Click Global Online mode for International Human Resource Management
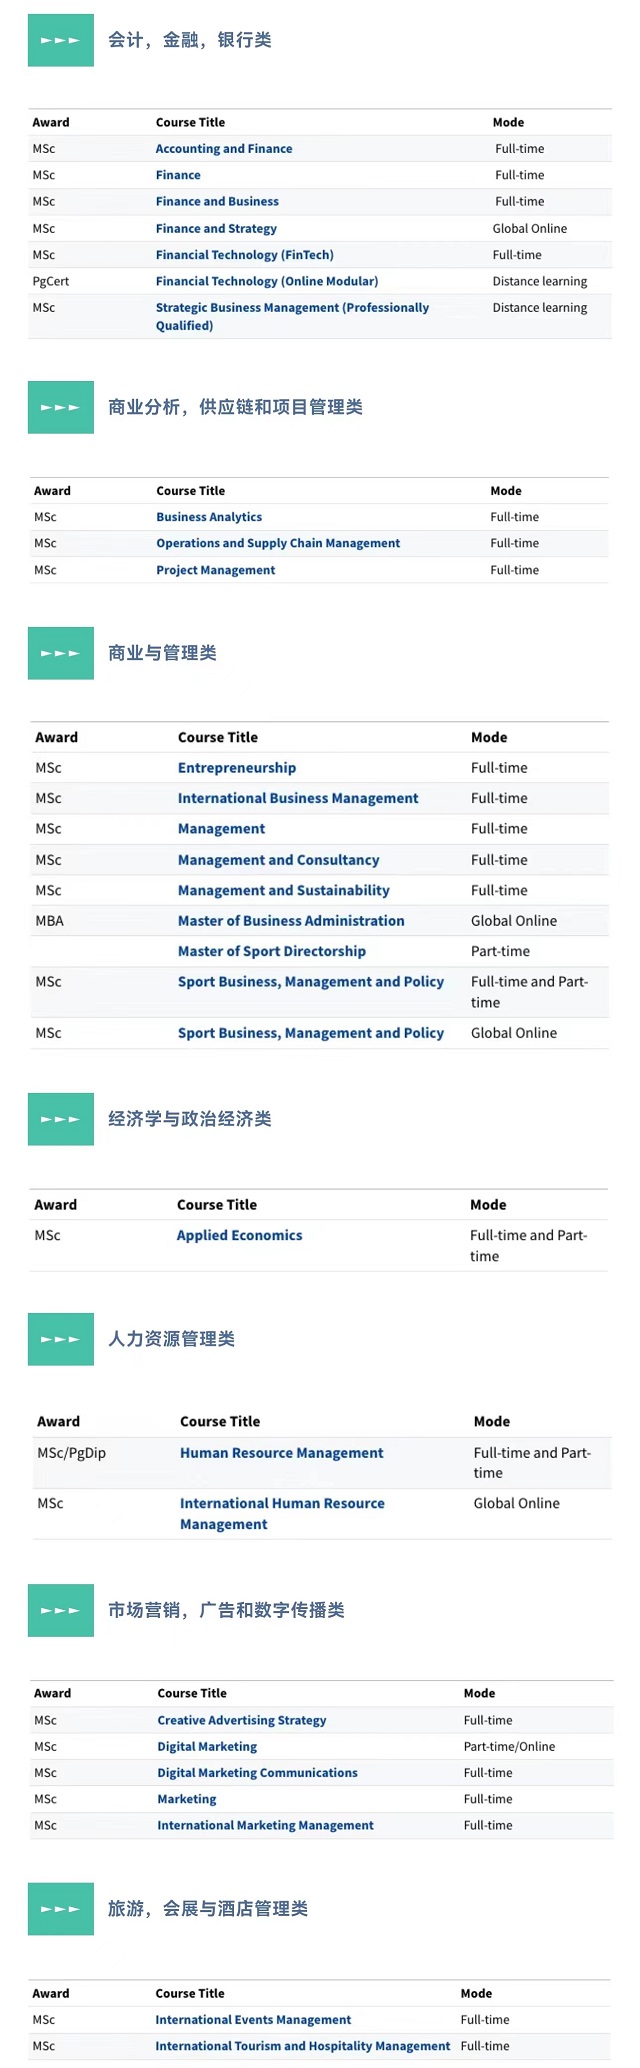 click(x=517, y=1503)
